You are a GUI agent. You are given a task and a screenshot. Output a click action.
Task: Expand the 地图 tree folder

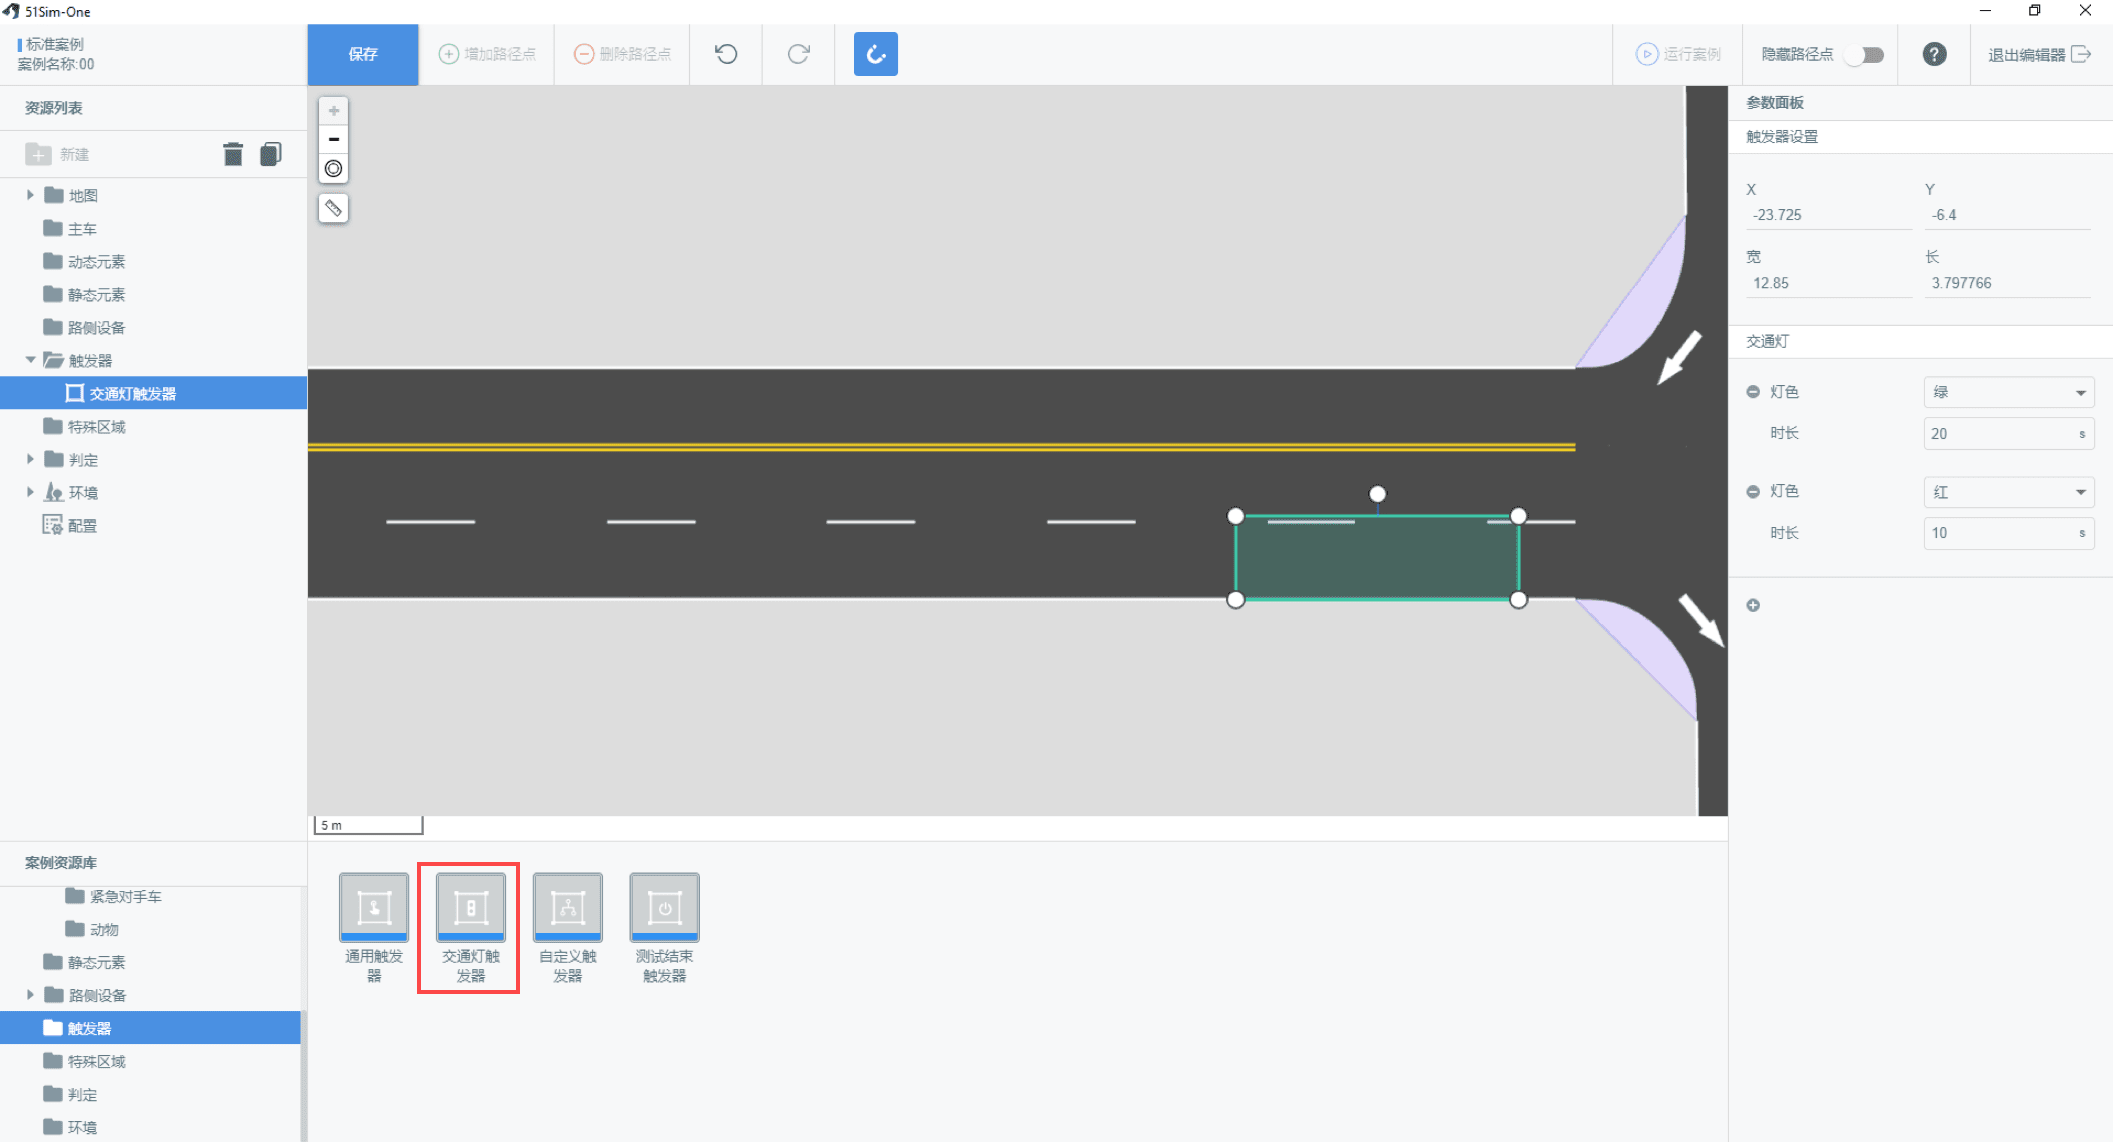click(x=30, y=195)
